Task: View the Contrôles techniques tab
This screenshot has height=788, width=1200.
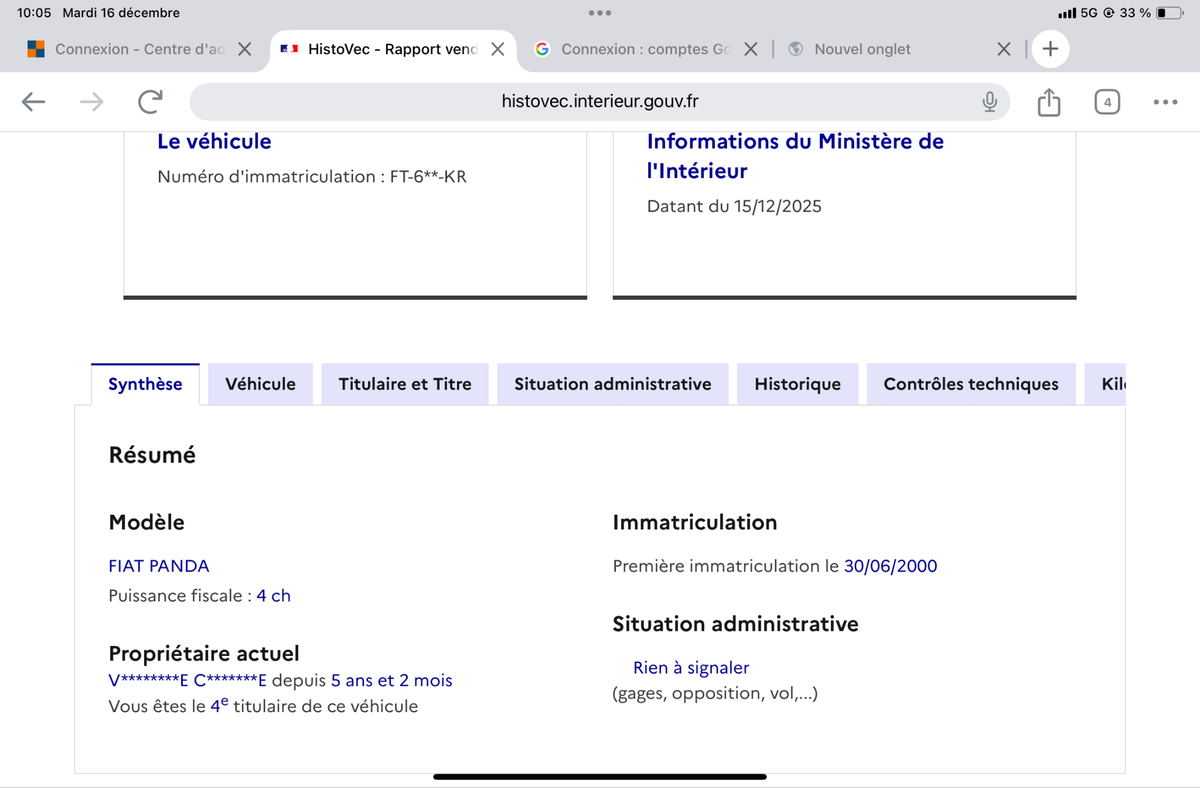Action: [x=970, y=384]
